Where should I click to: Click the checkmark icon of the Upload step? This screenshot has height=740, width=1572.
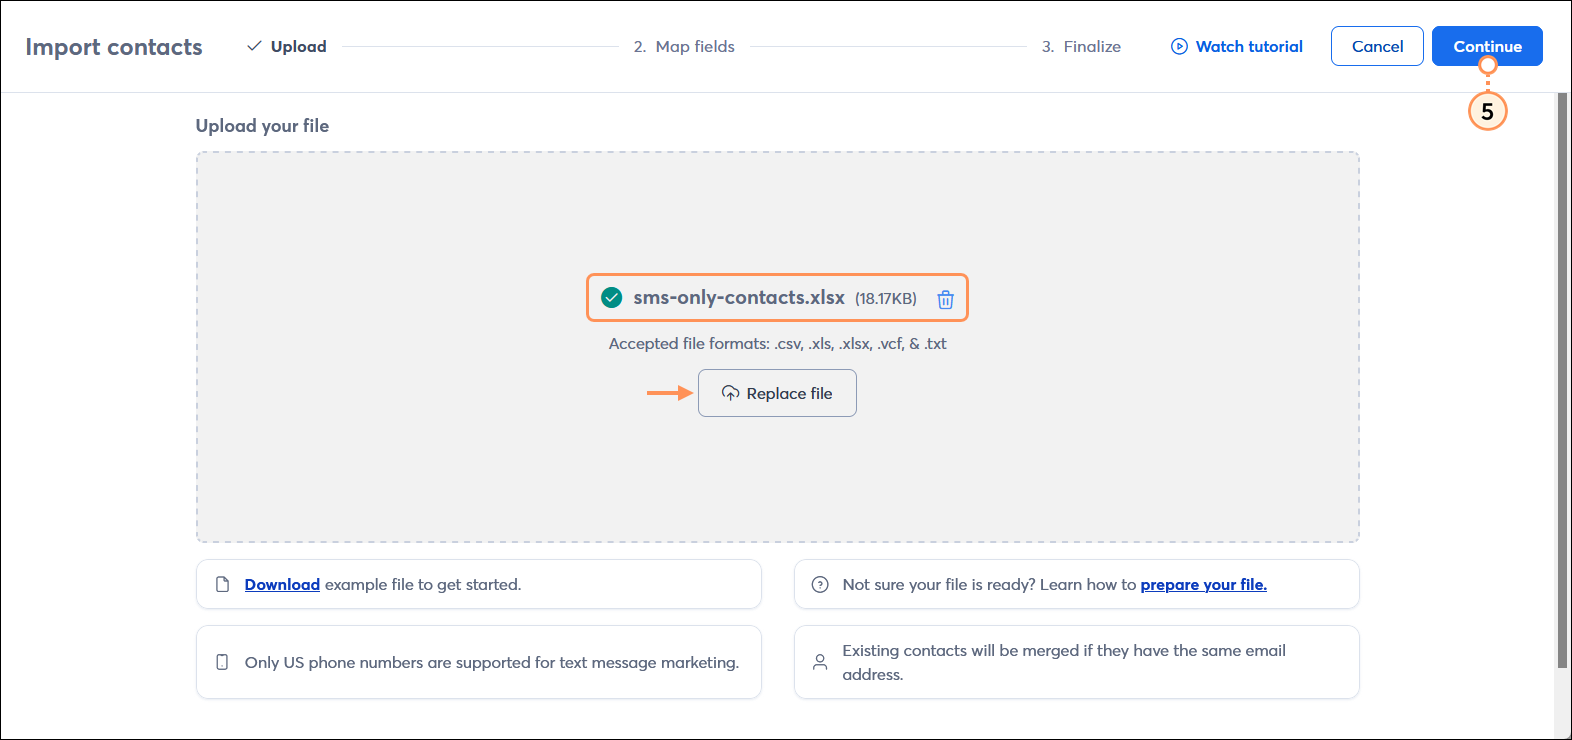click(x=254, y=46)
